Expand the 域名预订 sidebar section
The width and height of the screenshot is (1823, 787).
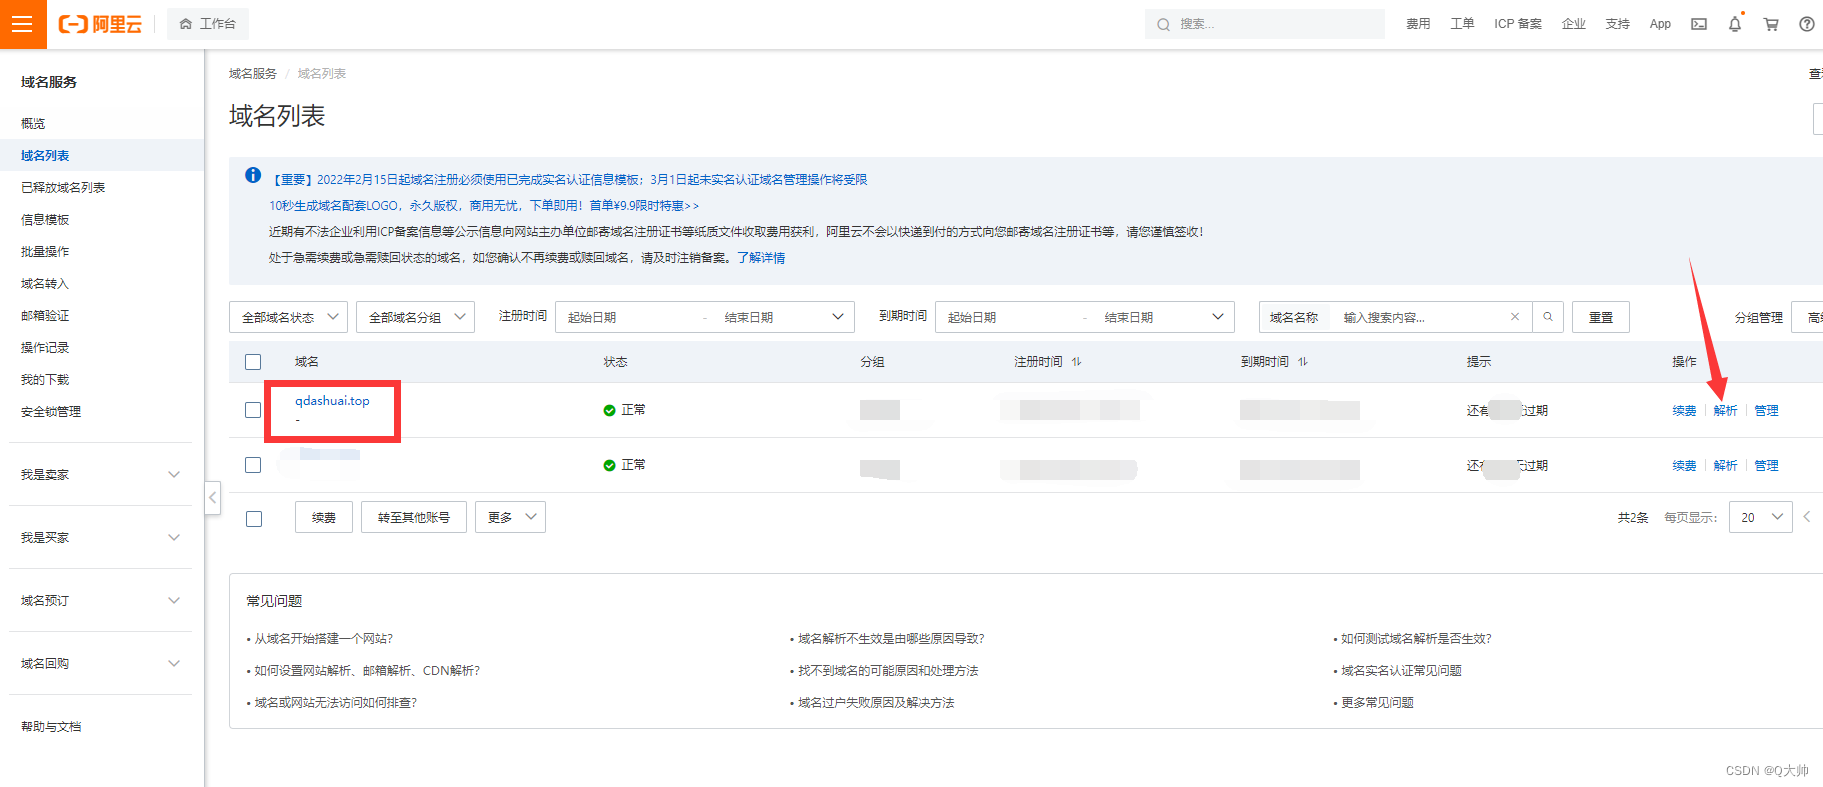[x=100, y=600]
